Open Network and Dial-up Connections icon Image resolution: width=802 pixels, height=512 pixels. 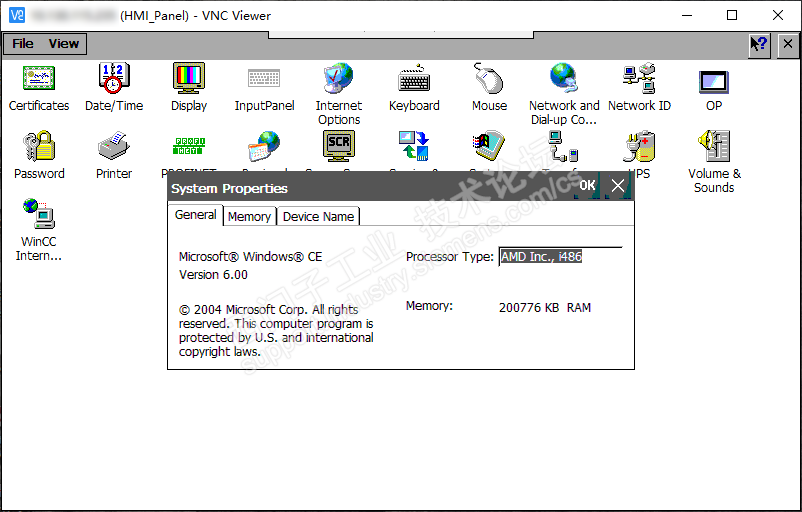pos(564,78)
